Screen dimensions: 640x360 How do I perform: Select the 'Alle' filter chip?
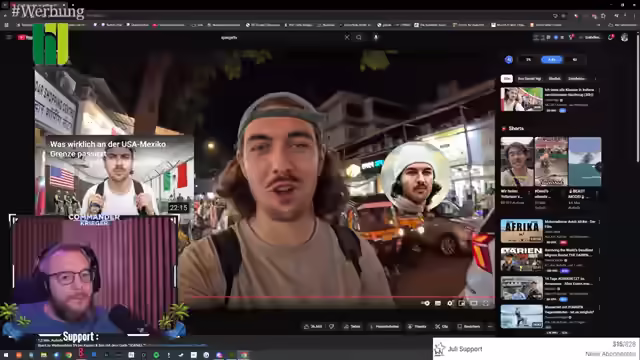coord(507,78)
